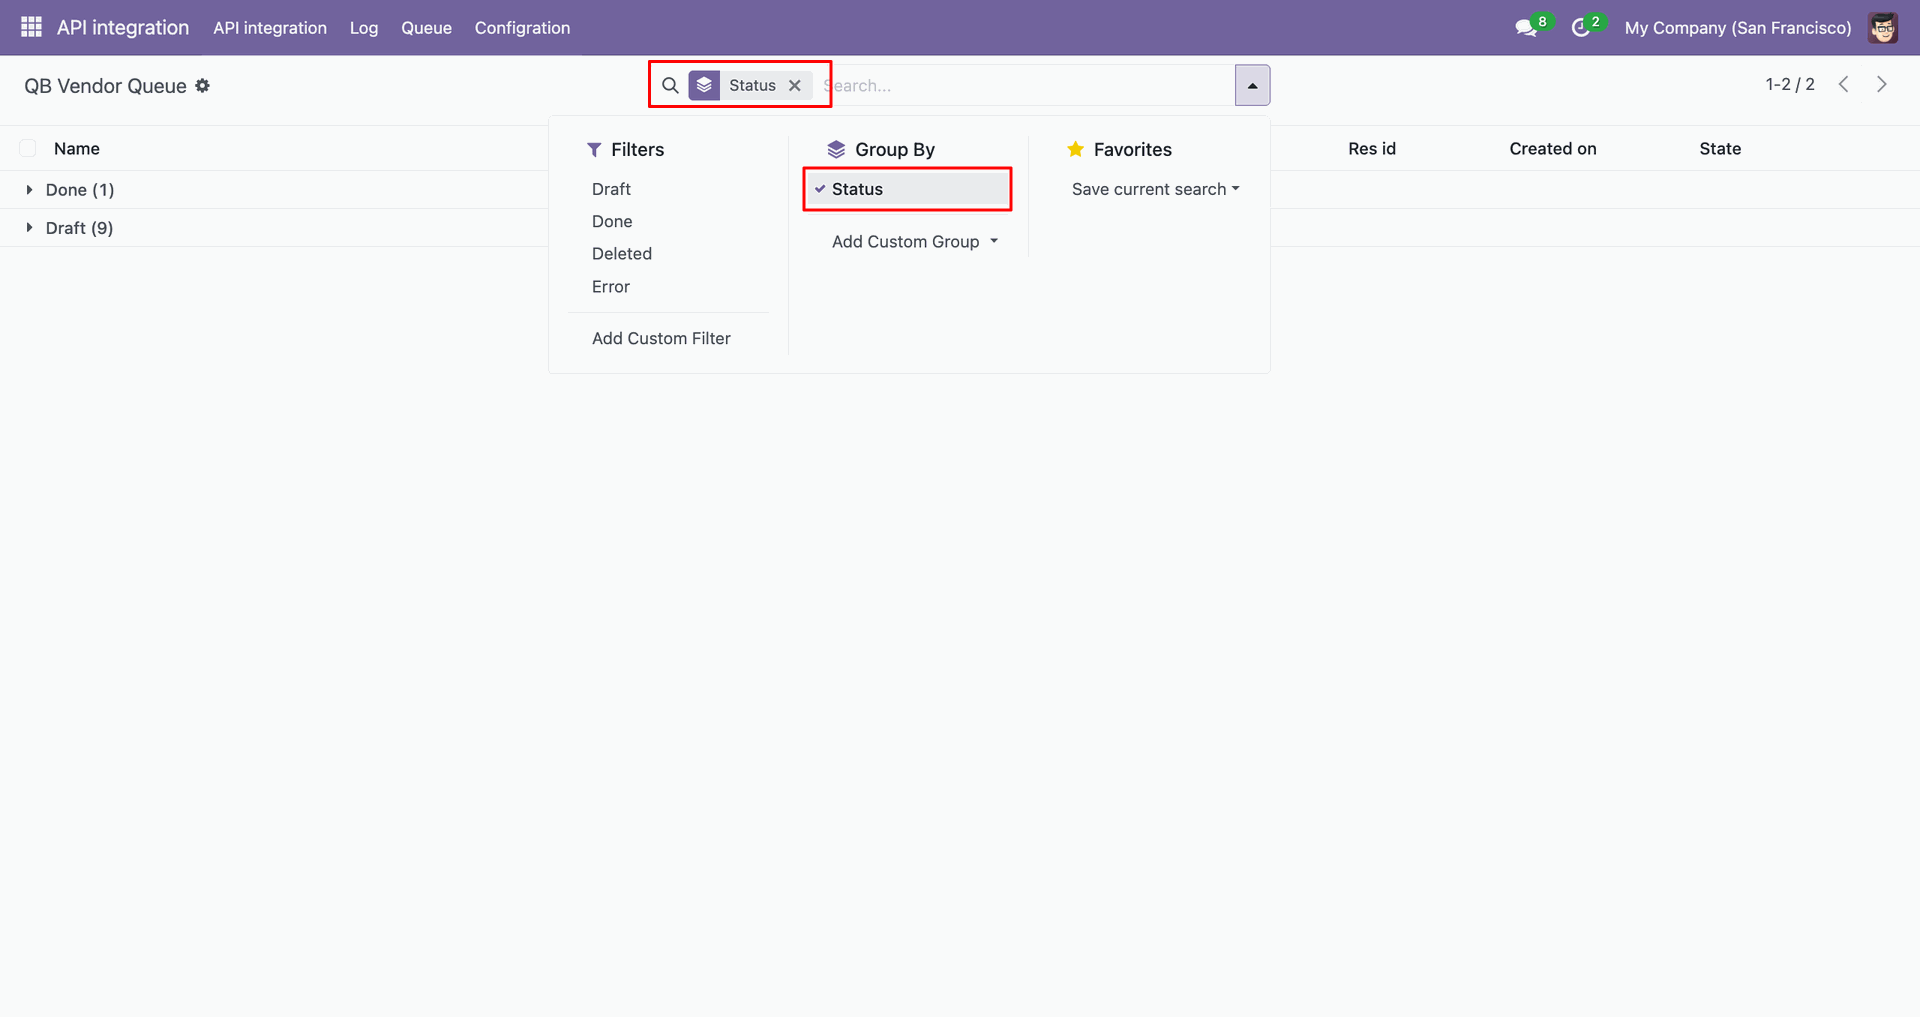The width and height of the screenshot is (1920, 1017).
Task: Toggle the select-all records checkbox
Action: point(28,149)
